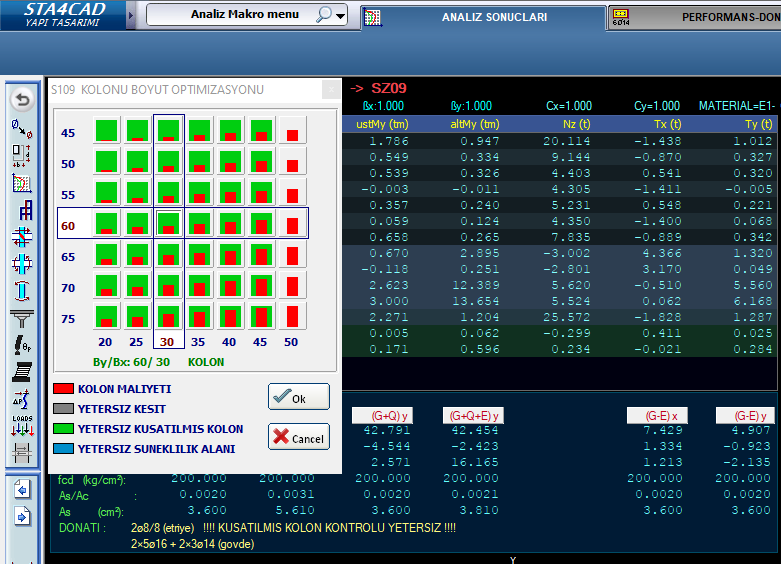Close the column optimization dialog
The width and height of the screenshot is (781, 564).
coord(329,90)
